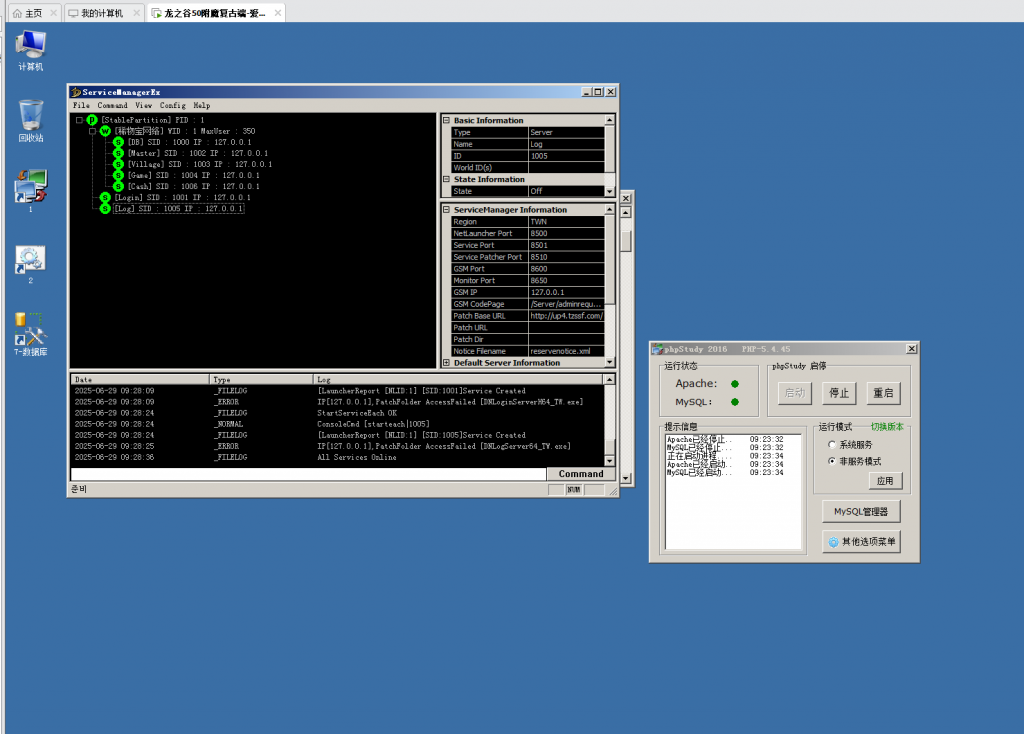Click the ServiceManagerEx title bar icon
The width and height of the screenshot is (1024, 734).
(x=76, y=92)
